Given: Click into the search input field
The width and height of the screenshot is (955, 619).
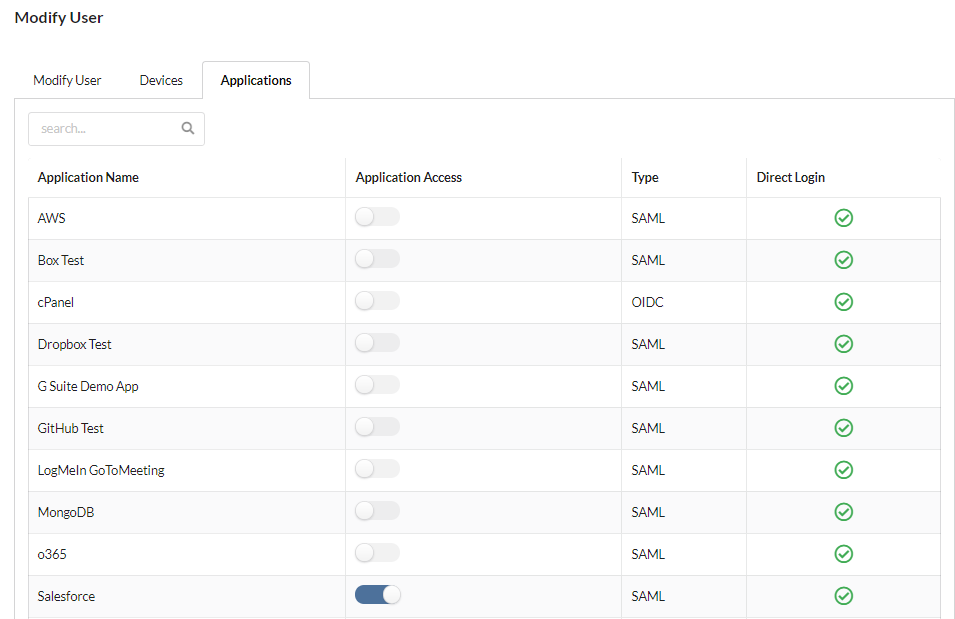Looking at the screenshot, I should (x=116, y=129).
